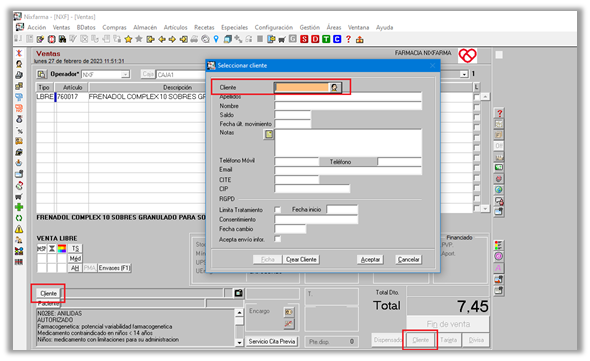Screen dimensions: 590x361
Task: Open the dropdown arrow left of number 1
Action: pos(464,74)
